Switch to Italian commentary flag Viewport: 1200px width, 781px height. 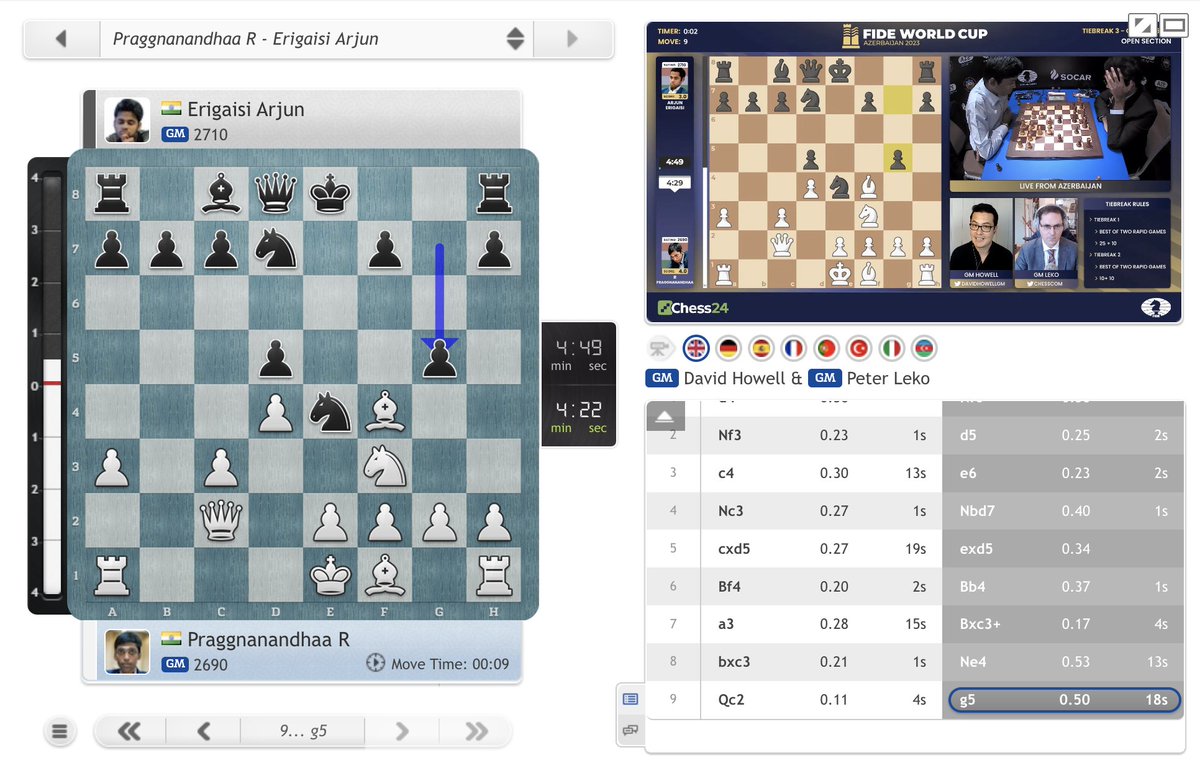click(892, 349)
